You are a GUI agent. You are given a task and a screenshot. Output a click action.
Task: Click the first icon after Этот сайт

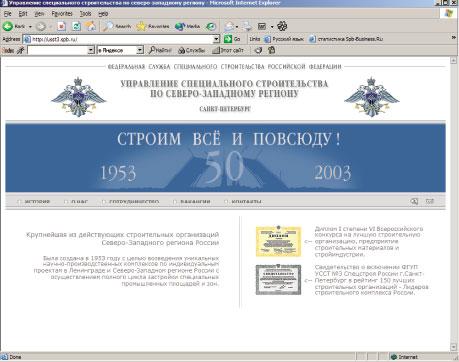tap(258, 50)
